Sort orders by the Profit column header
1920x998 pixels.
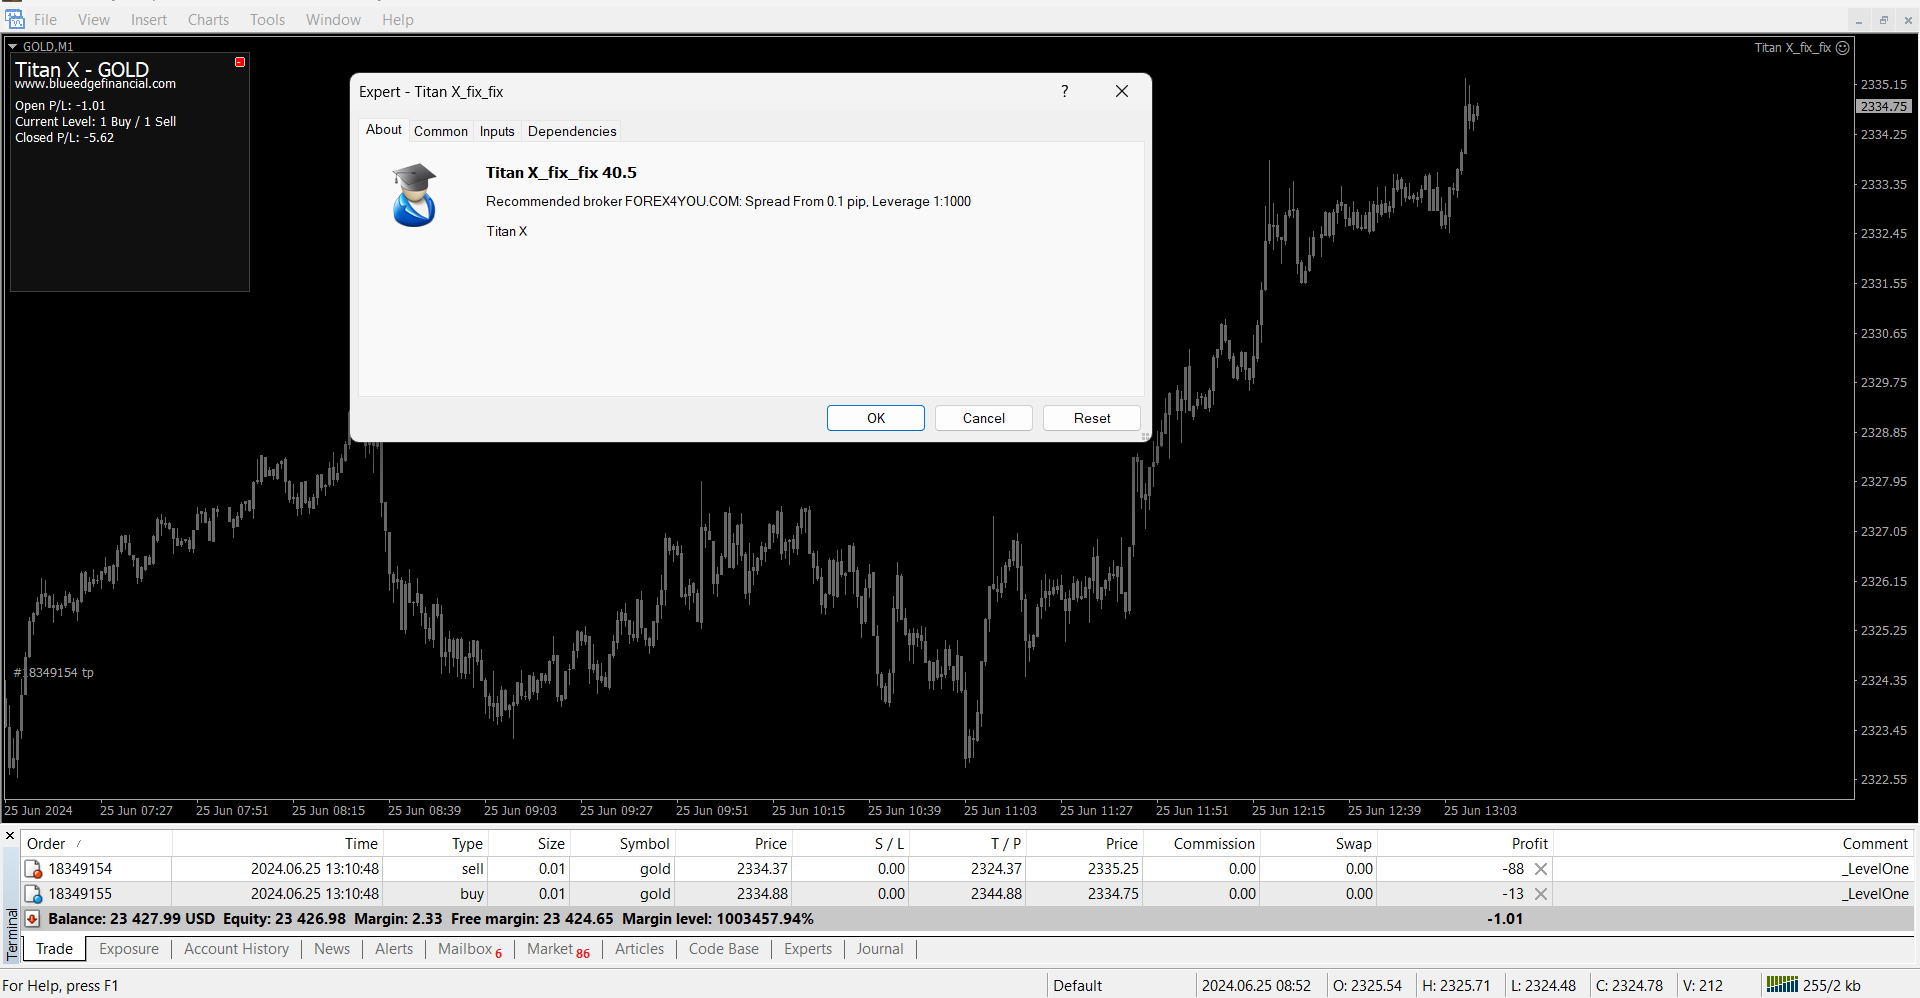click(x=1529, y=844)
